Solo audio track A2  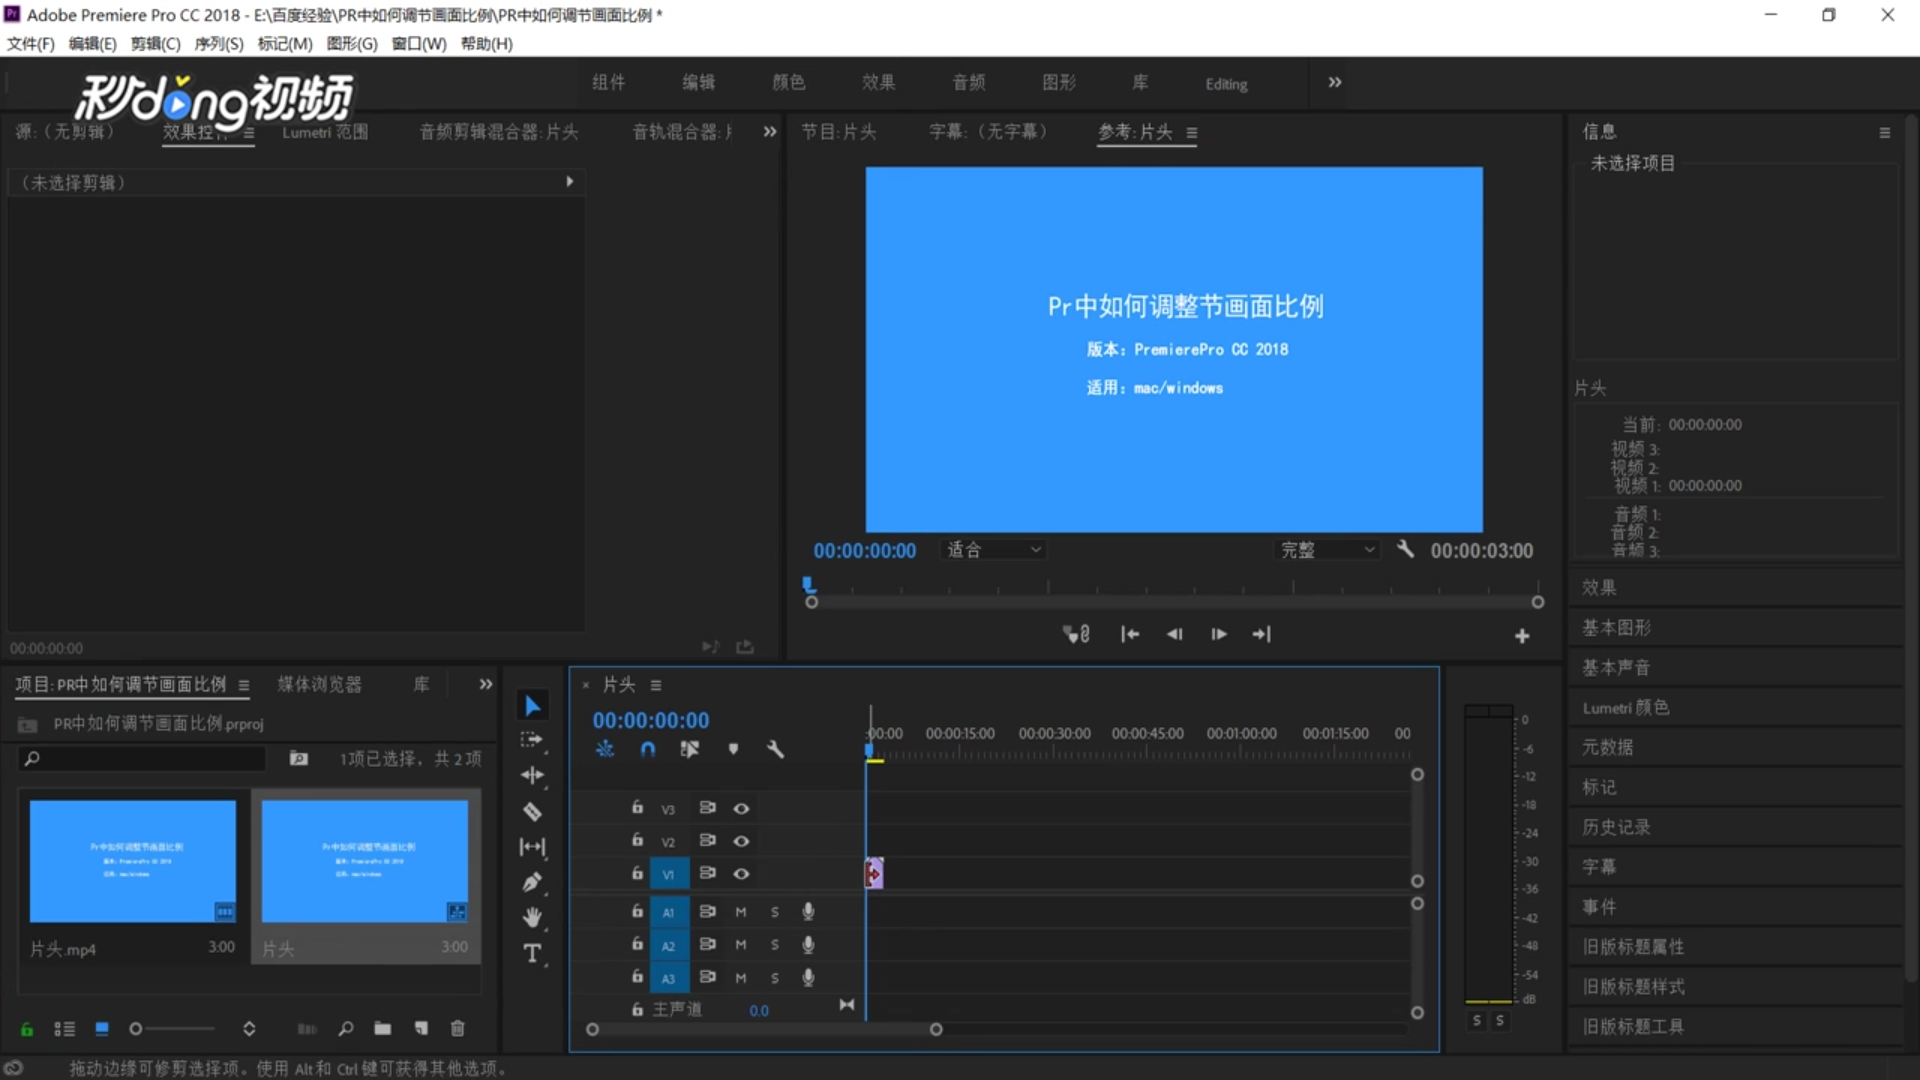[775, 945]
